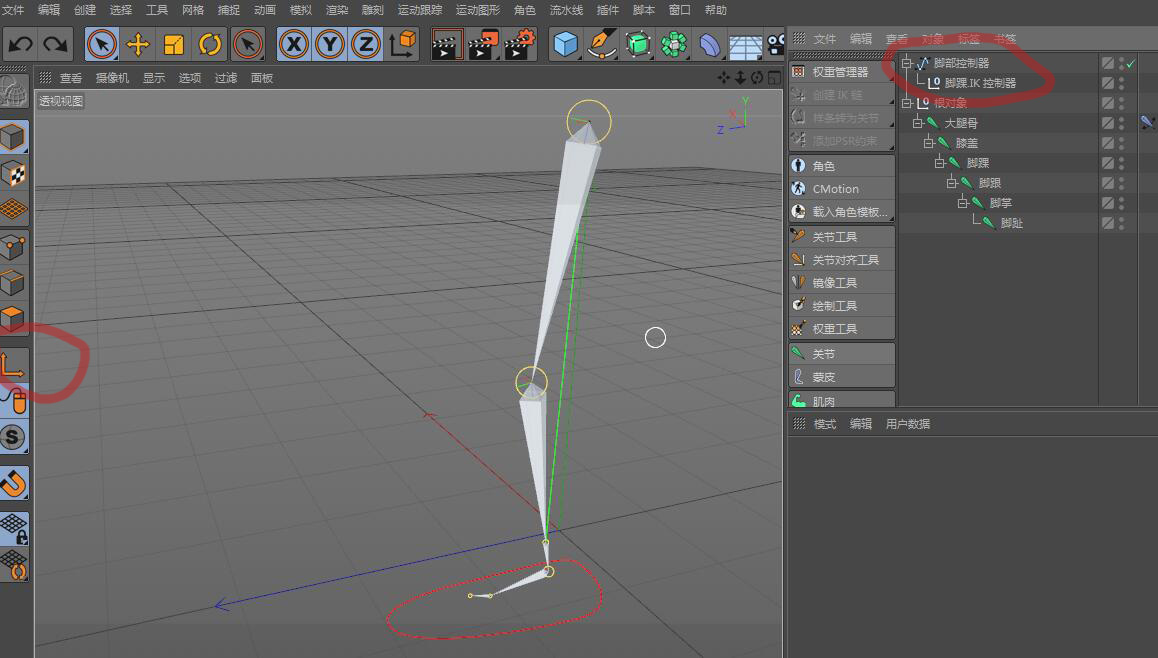This screenshot has width=1158, height=658.
Task: Open 权重管理器 from character panel
Action: (841, 72)
